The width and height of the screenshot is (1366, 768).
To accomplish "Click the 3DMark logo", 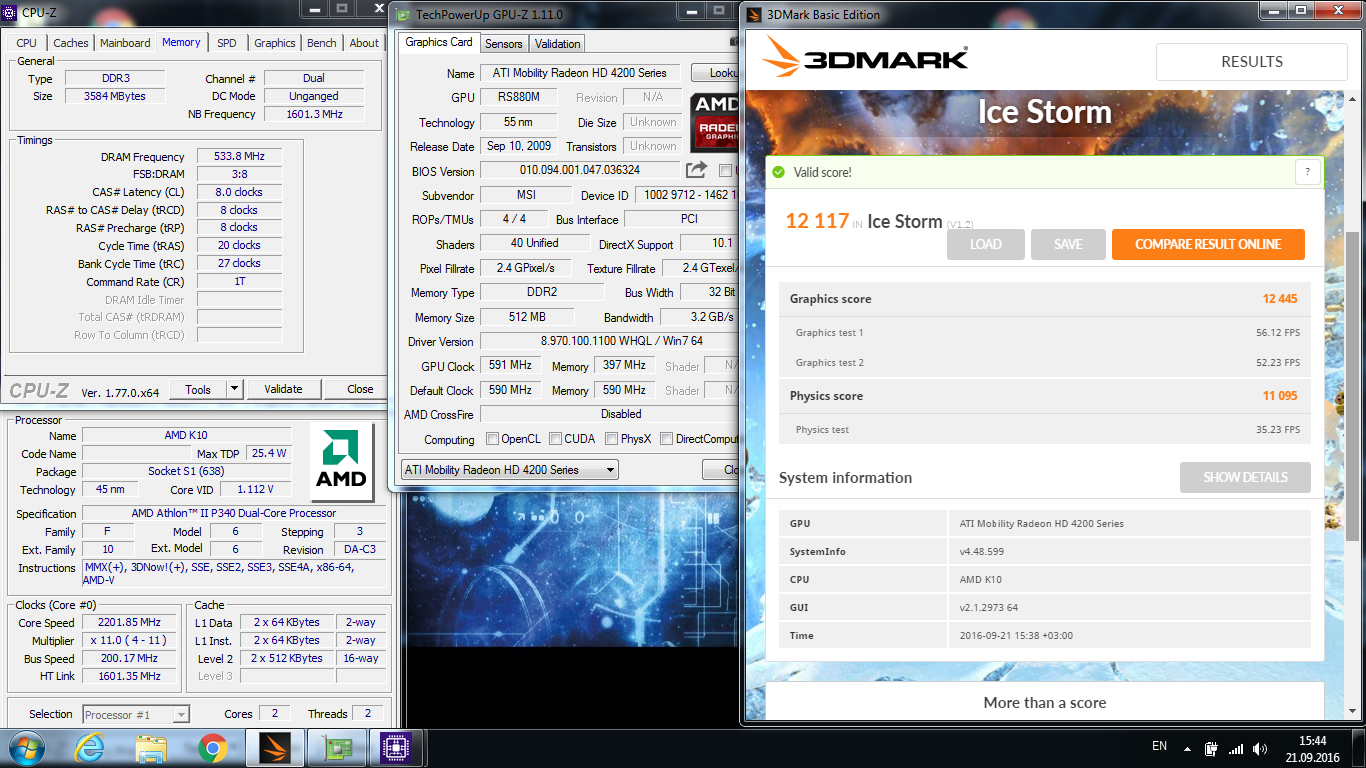I will pyautogui.click(x=864, y=57).
